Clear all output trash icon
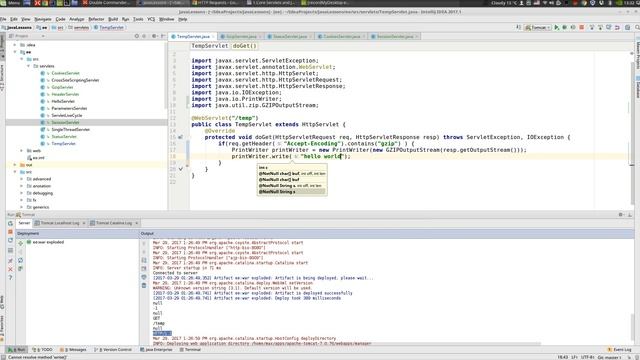Image resolution: width=640 pixels, height=360 pixels. click(144, 285)
